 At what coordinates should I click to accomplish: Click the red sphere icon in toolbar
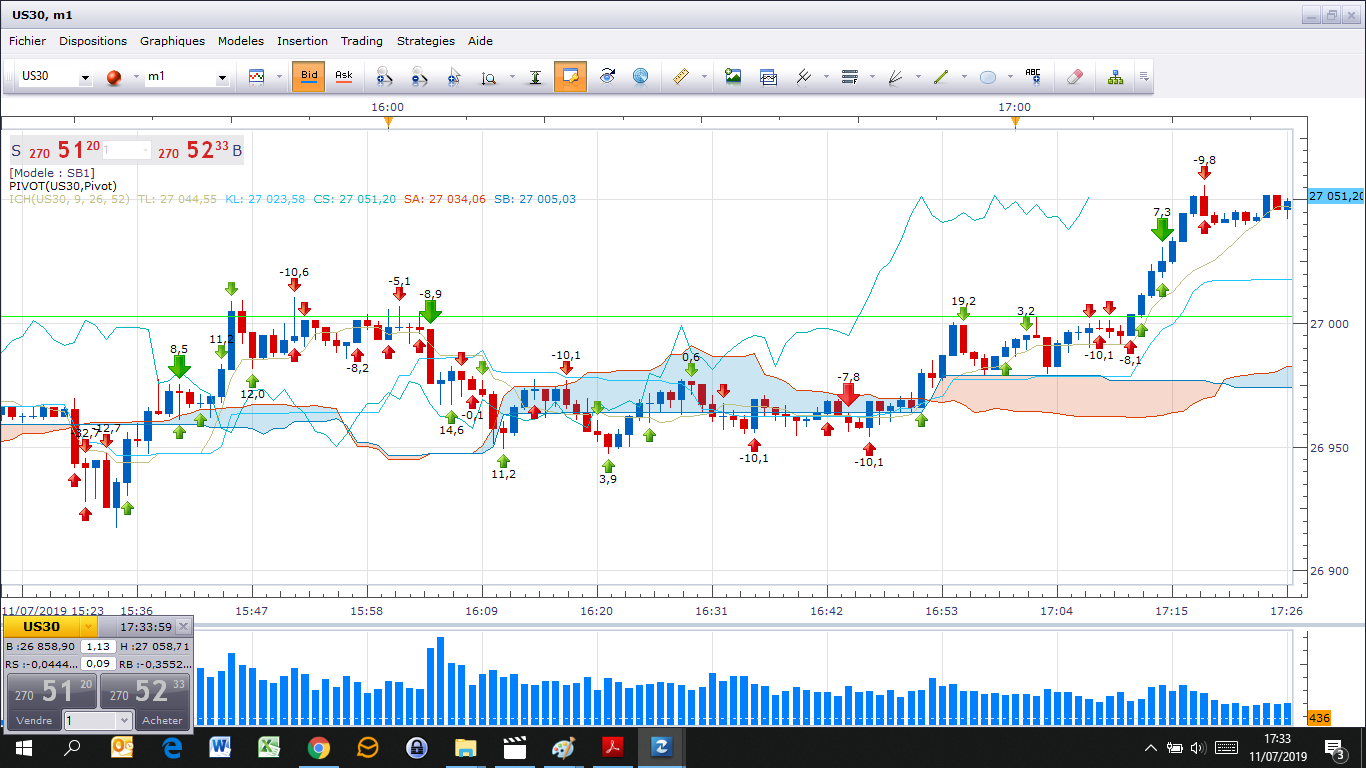(x=113, y=77)
